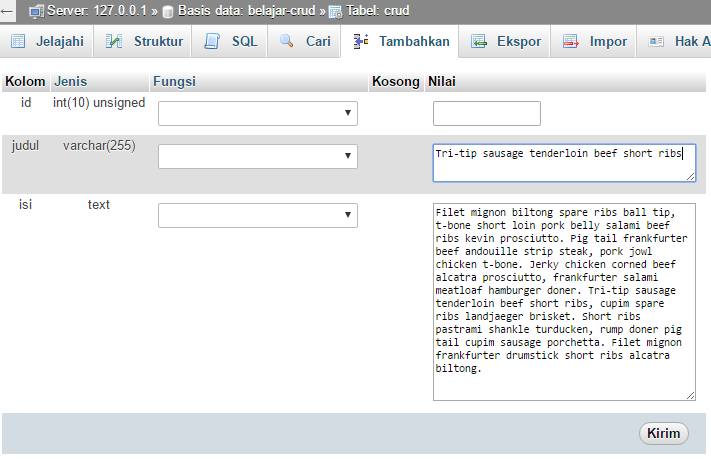
Task: Click inside the judul value textarea
Action: pos(563,164)
